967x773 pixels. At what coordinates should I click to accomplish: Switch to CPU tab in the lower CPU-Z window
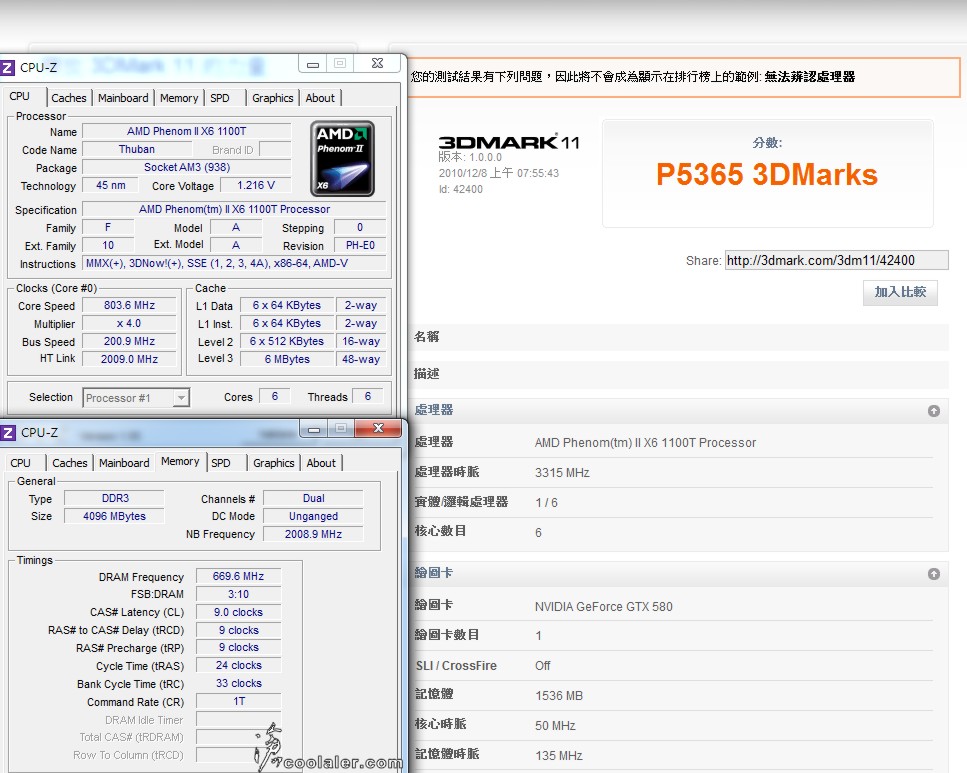pyautogui.click(x=20, y=463)
